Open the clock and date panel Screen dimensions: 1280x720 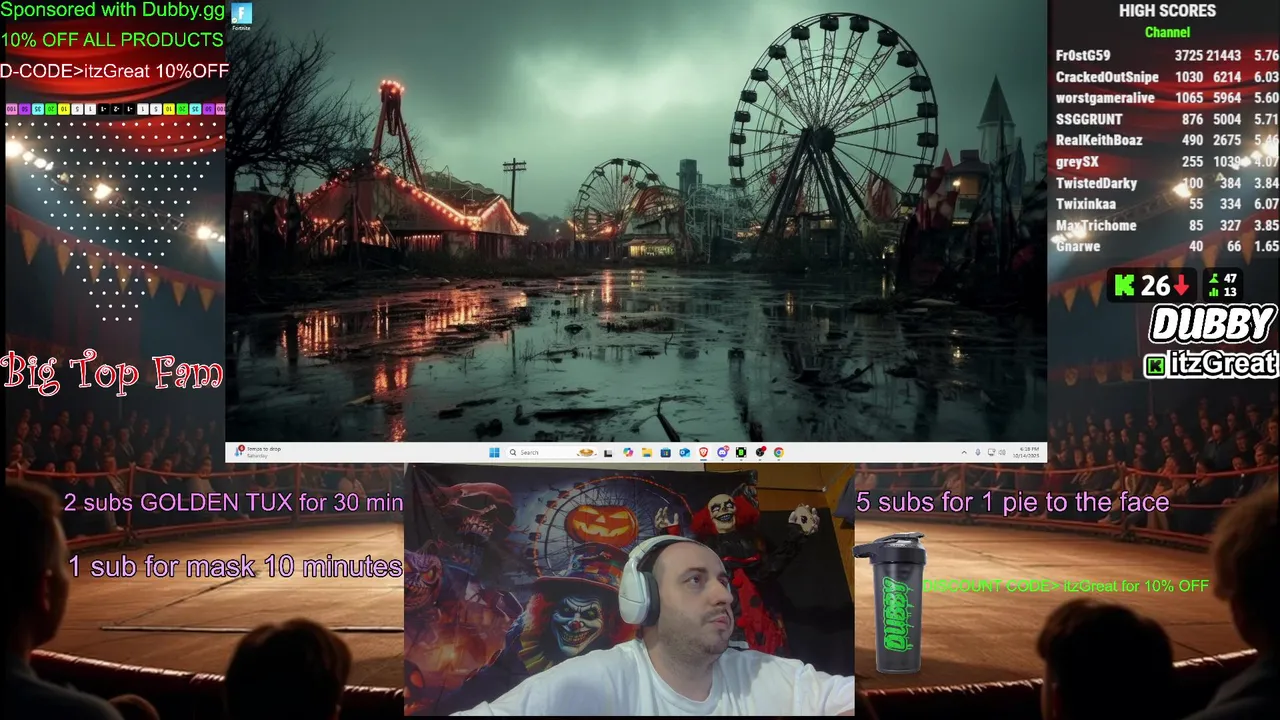point(1026,452)
